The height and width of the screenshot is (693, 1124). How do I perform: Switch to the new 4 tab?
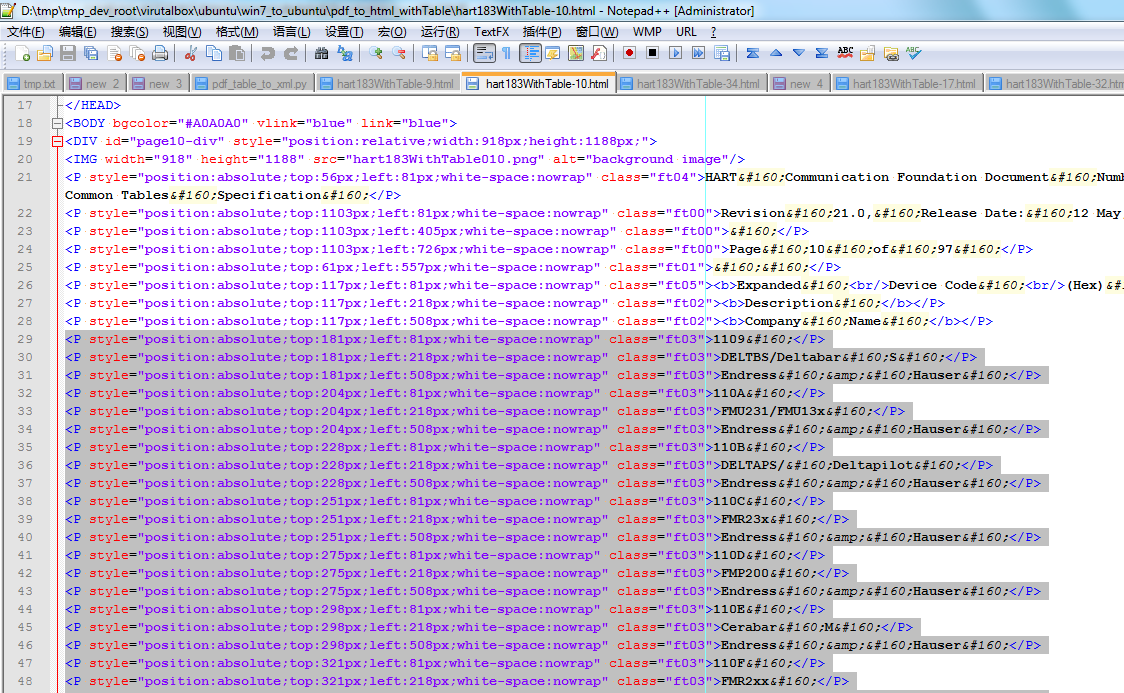pos(799,83)
